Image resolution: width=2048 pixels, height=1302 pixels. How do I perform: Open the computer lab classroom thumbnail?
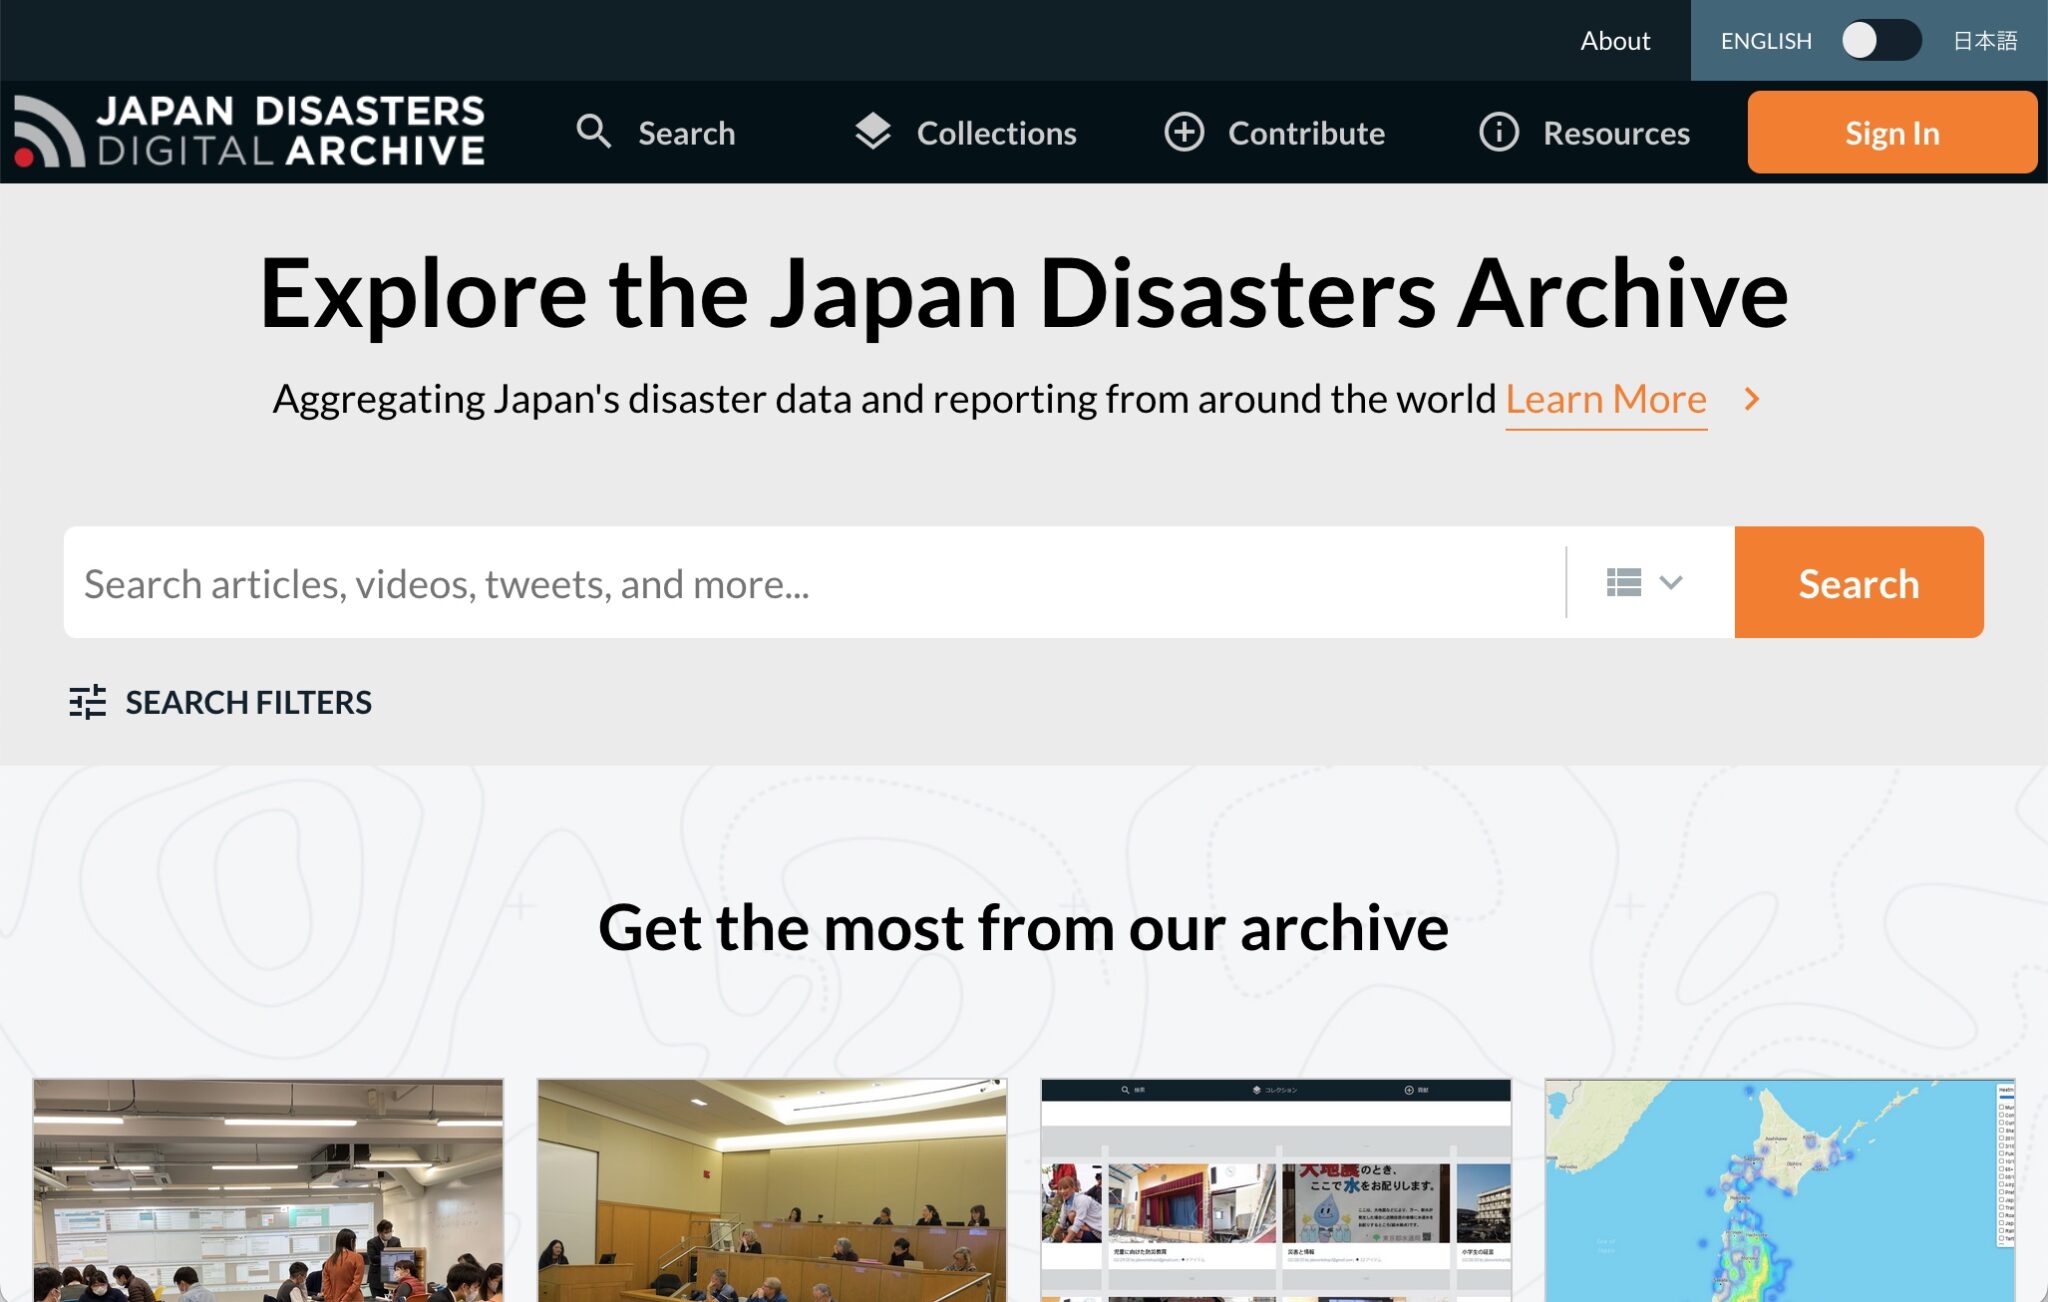pos(268,1190)
